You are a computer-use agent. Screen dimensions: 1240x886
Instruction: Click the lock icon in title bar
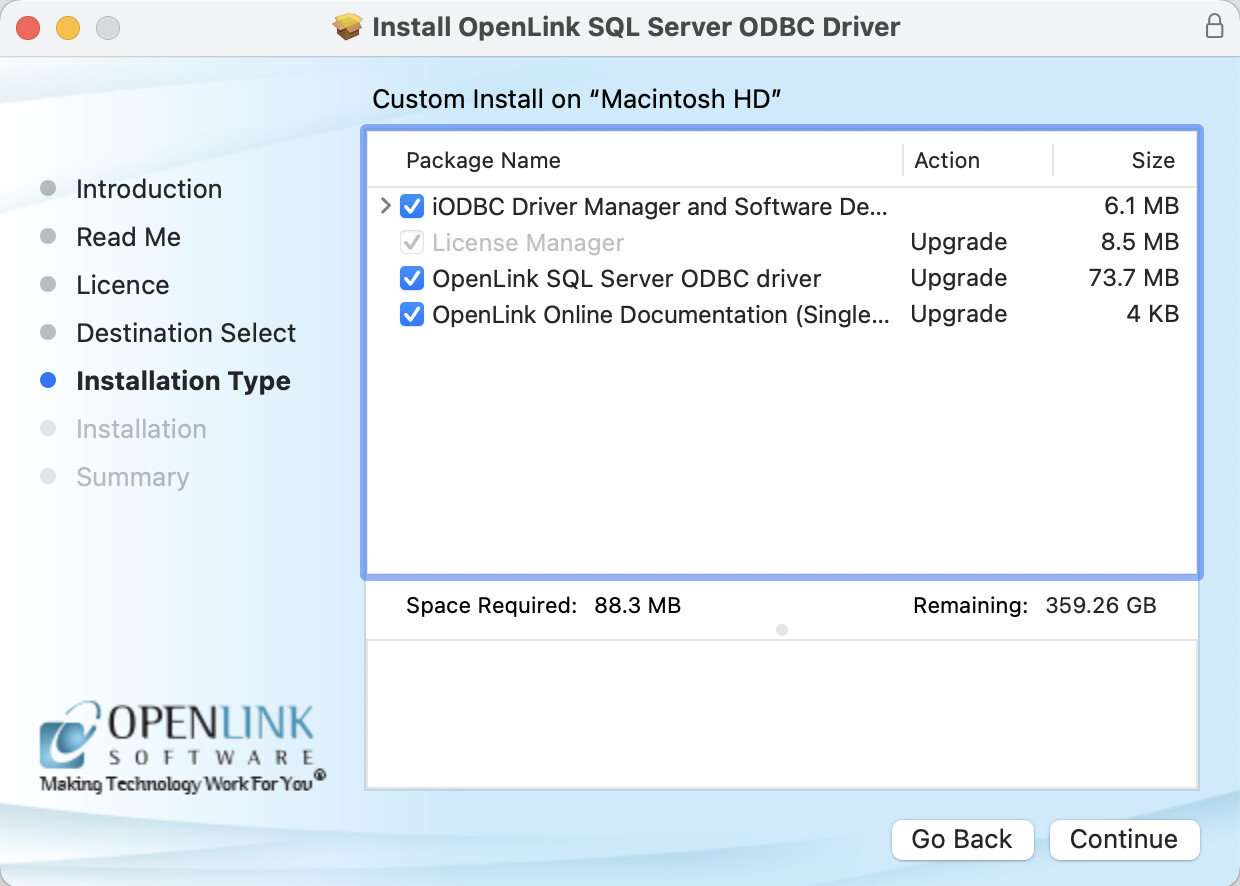point(1214,27)
